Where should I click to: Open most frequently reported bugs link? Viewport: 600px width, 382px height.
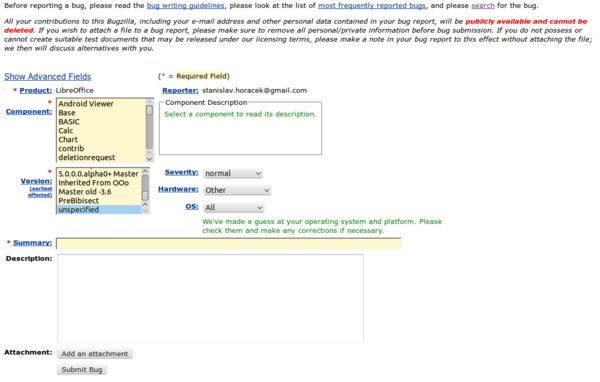coord(372,6)
